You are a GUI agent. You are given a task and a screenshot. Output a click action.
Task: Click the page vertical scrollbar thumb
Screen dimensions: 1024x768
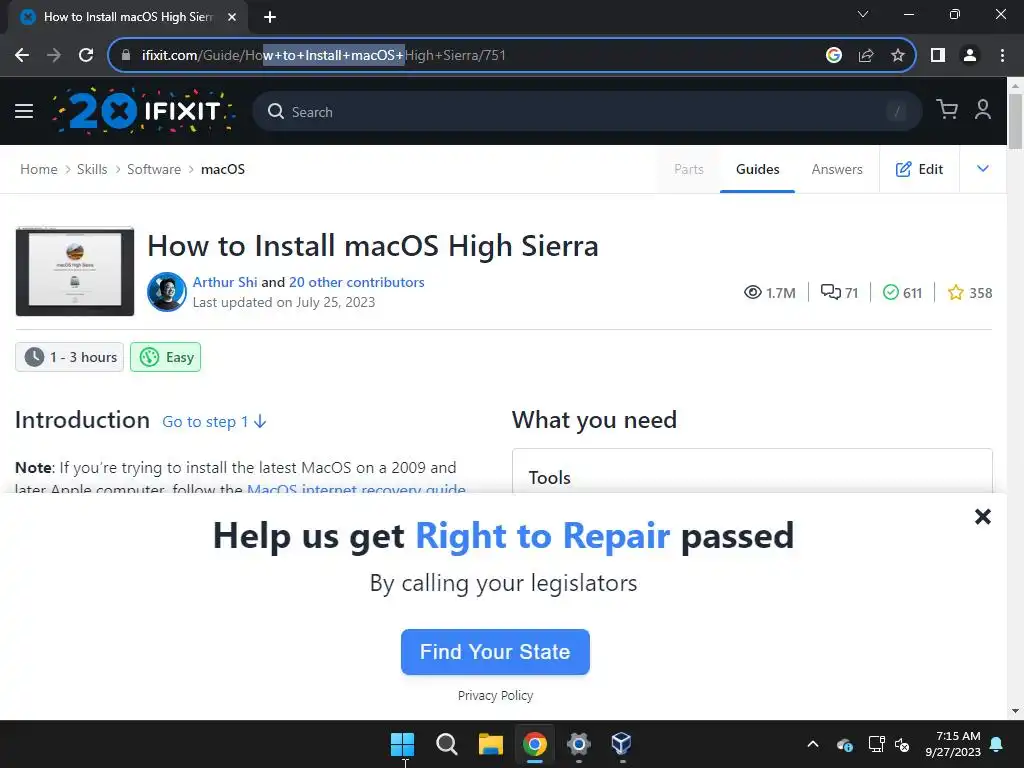click(1015, 121)
